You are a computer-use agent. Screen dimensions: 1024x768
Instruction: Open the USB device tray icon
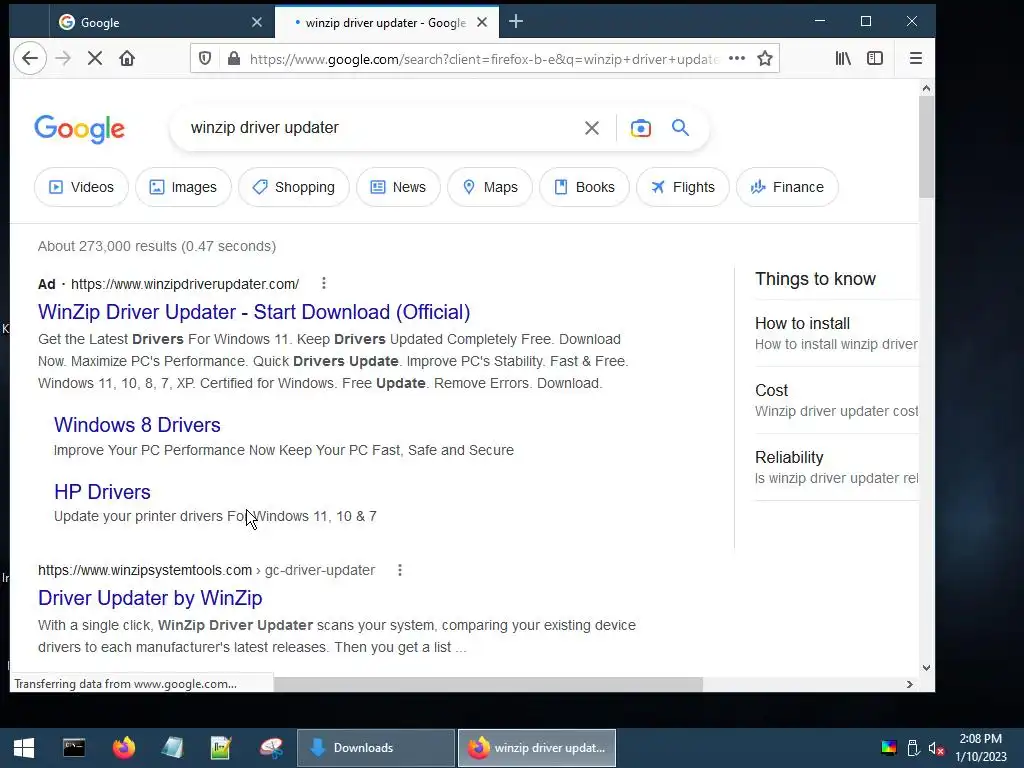913,748
